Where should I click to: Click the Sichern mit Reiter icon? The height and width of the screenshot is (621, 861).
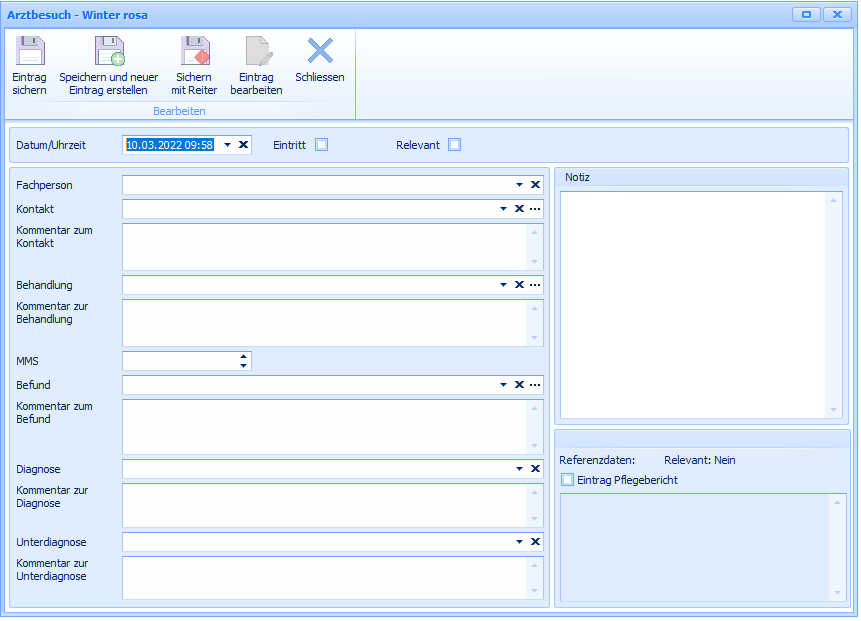(x=194, y=52)
